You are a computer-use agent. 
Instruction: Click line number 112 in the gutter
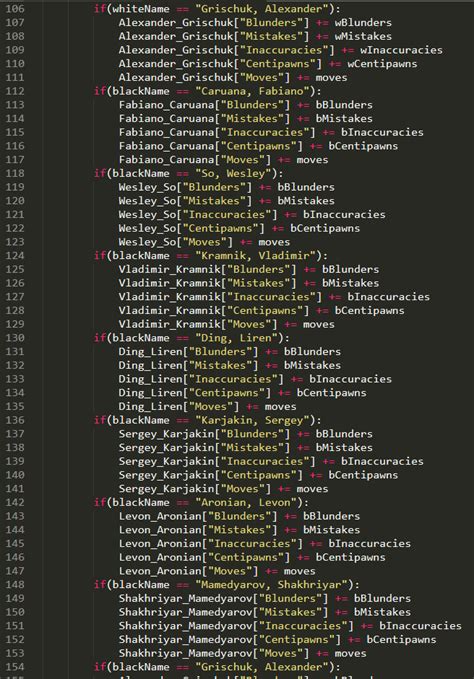pos(15,91)
